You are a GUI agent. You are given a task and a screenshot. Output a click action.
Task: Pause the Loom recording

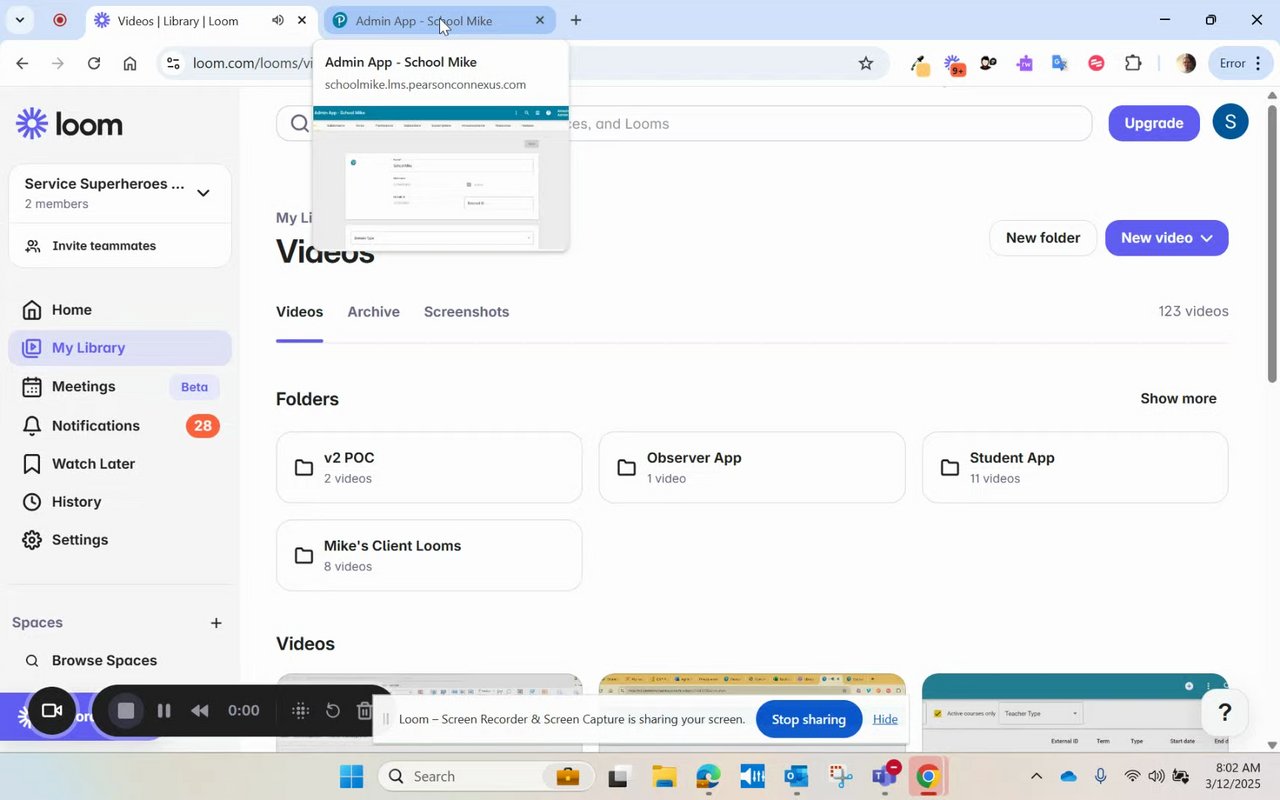pyautogui.click(x=164, y=711)
